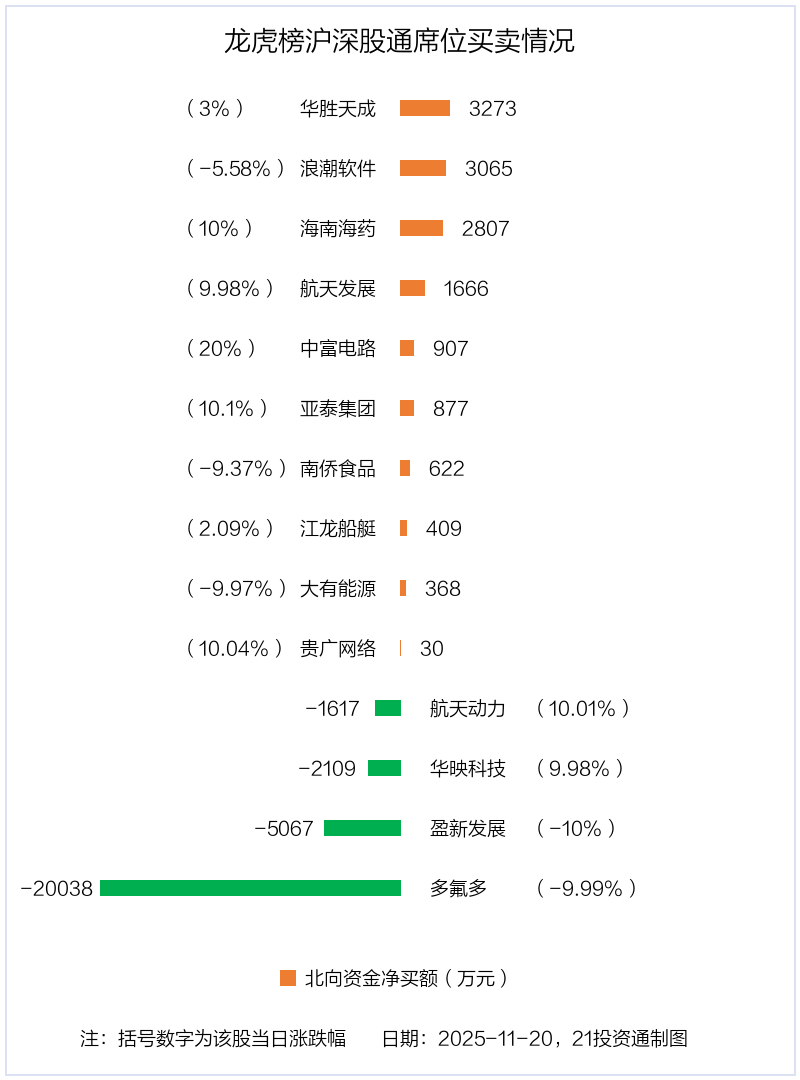Click the 贵广网络 stock name
The image size is (800, 1080).
pyautogui.click(x=338, y=648)
